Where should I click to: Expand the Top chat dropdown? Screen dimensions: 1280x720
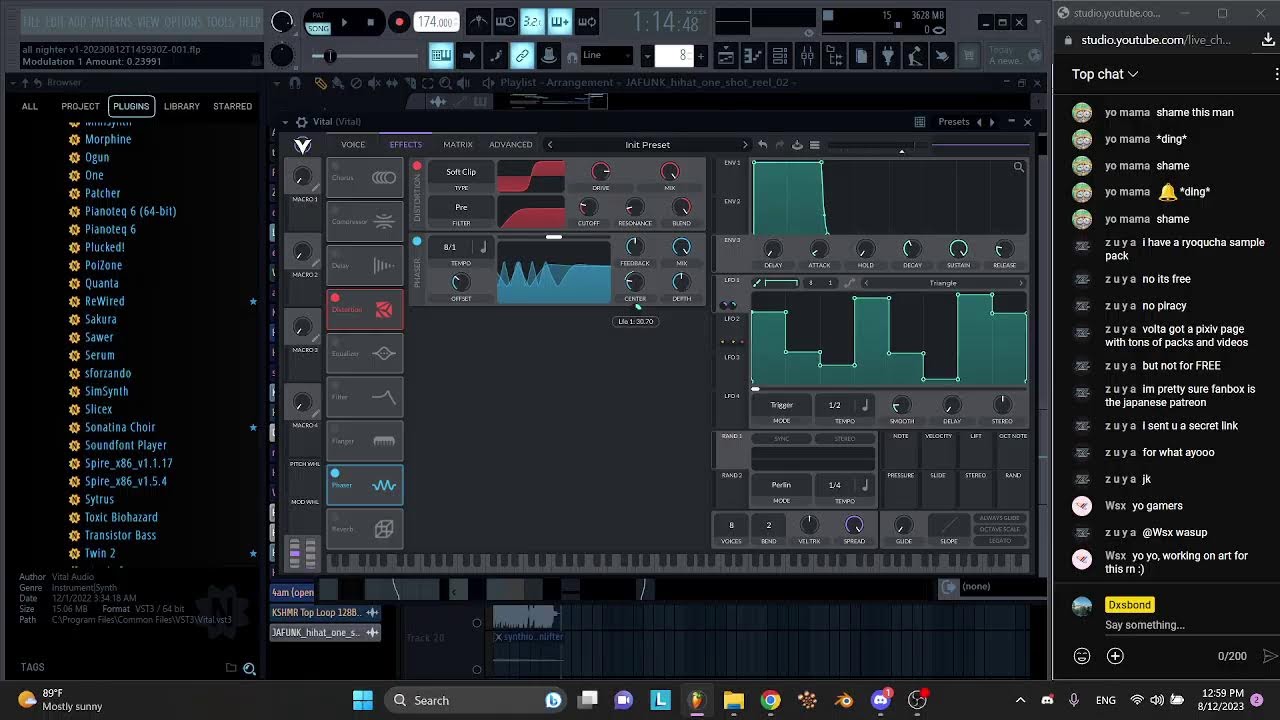1105,74
